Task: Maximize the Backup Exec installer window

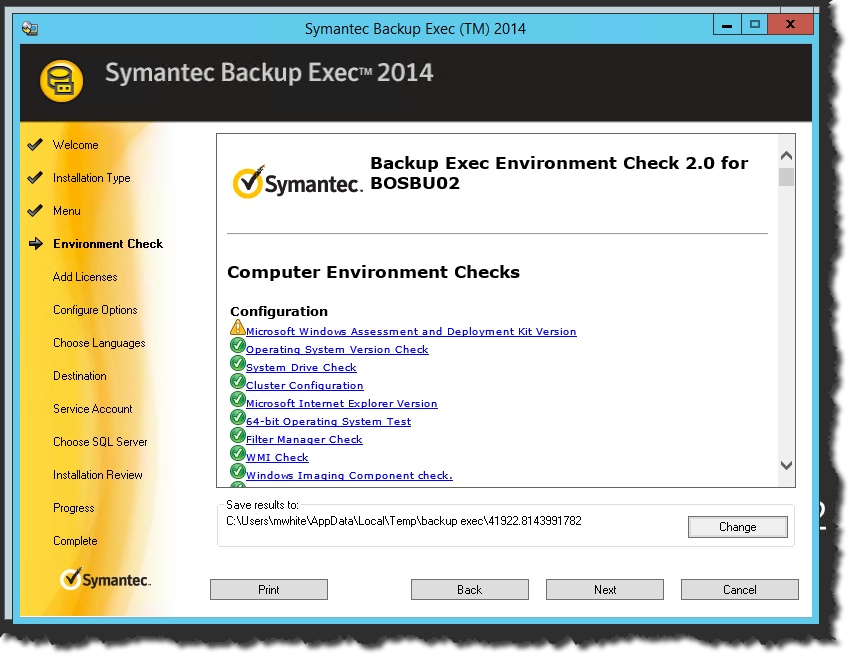Action: (755, 25)
